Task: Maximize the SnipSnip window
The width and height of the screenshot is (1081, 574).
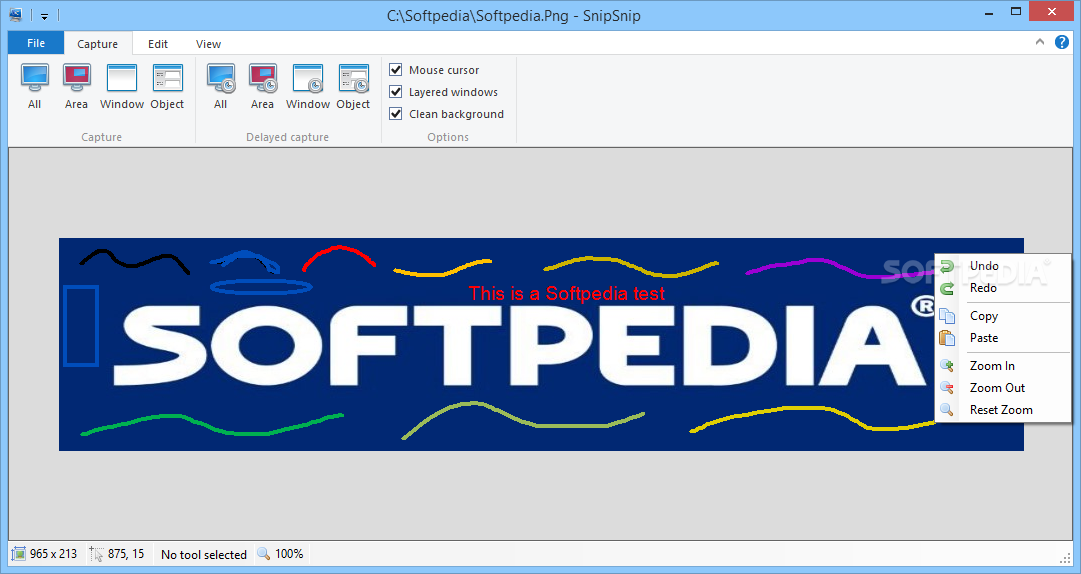Action: (1016, 12)
